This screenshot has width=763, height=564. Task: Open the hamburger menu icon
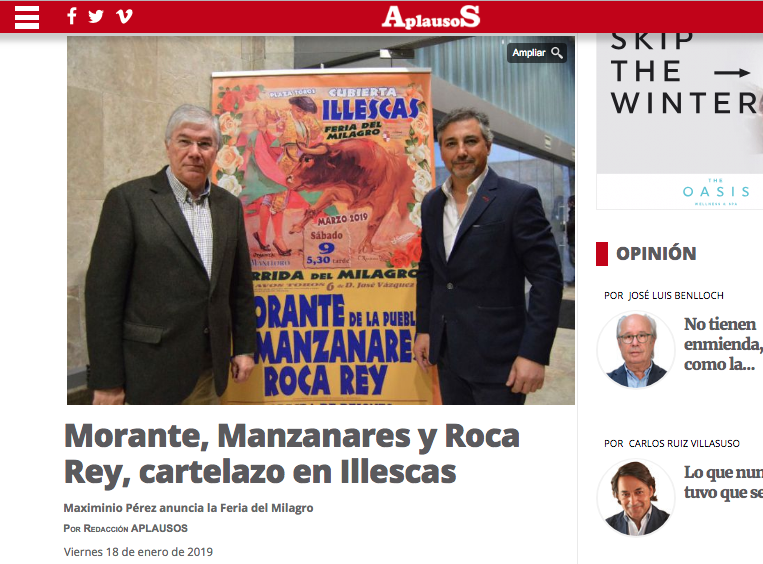tap(27, 18)
